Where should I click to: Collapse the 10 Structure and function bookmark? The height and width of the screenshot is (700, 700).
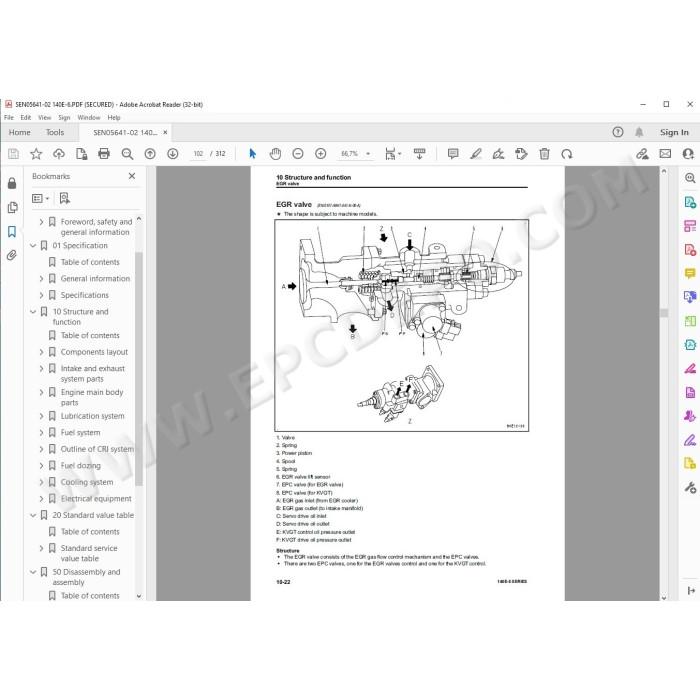pos(33,312)
